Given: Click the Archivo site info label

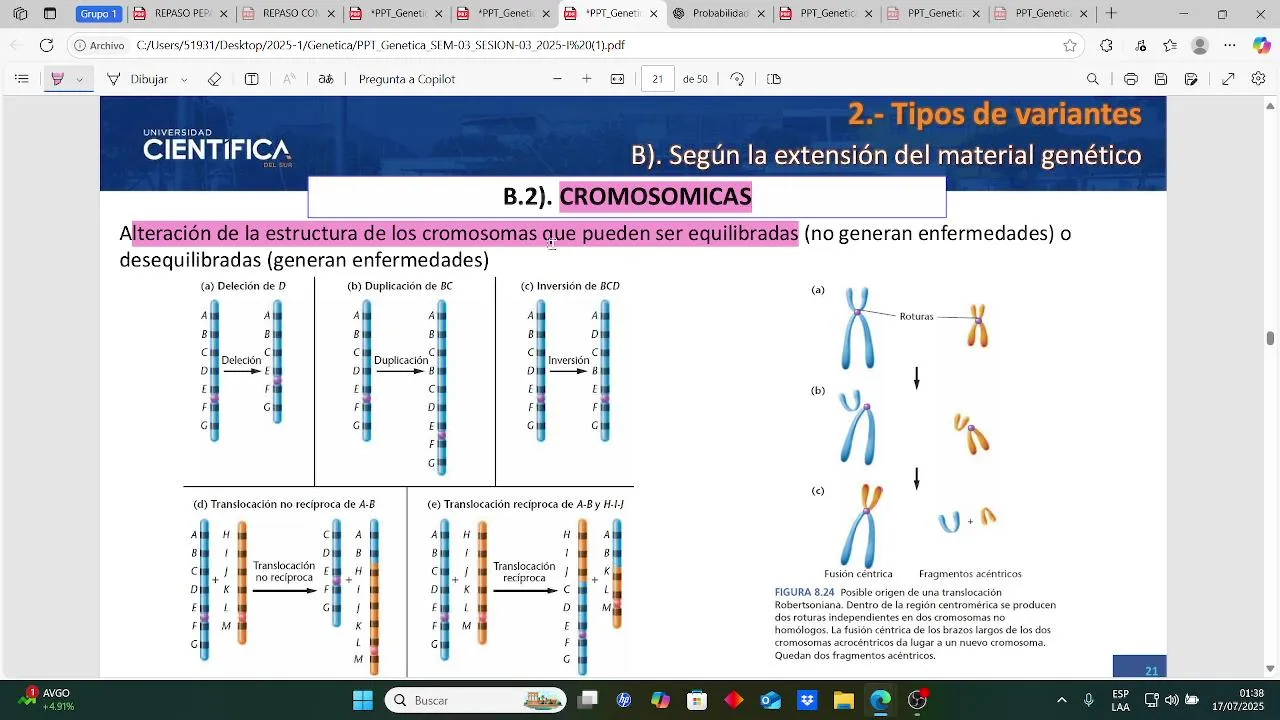Looking at the screenshot, I should [x=99, y=45].
